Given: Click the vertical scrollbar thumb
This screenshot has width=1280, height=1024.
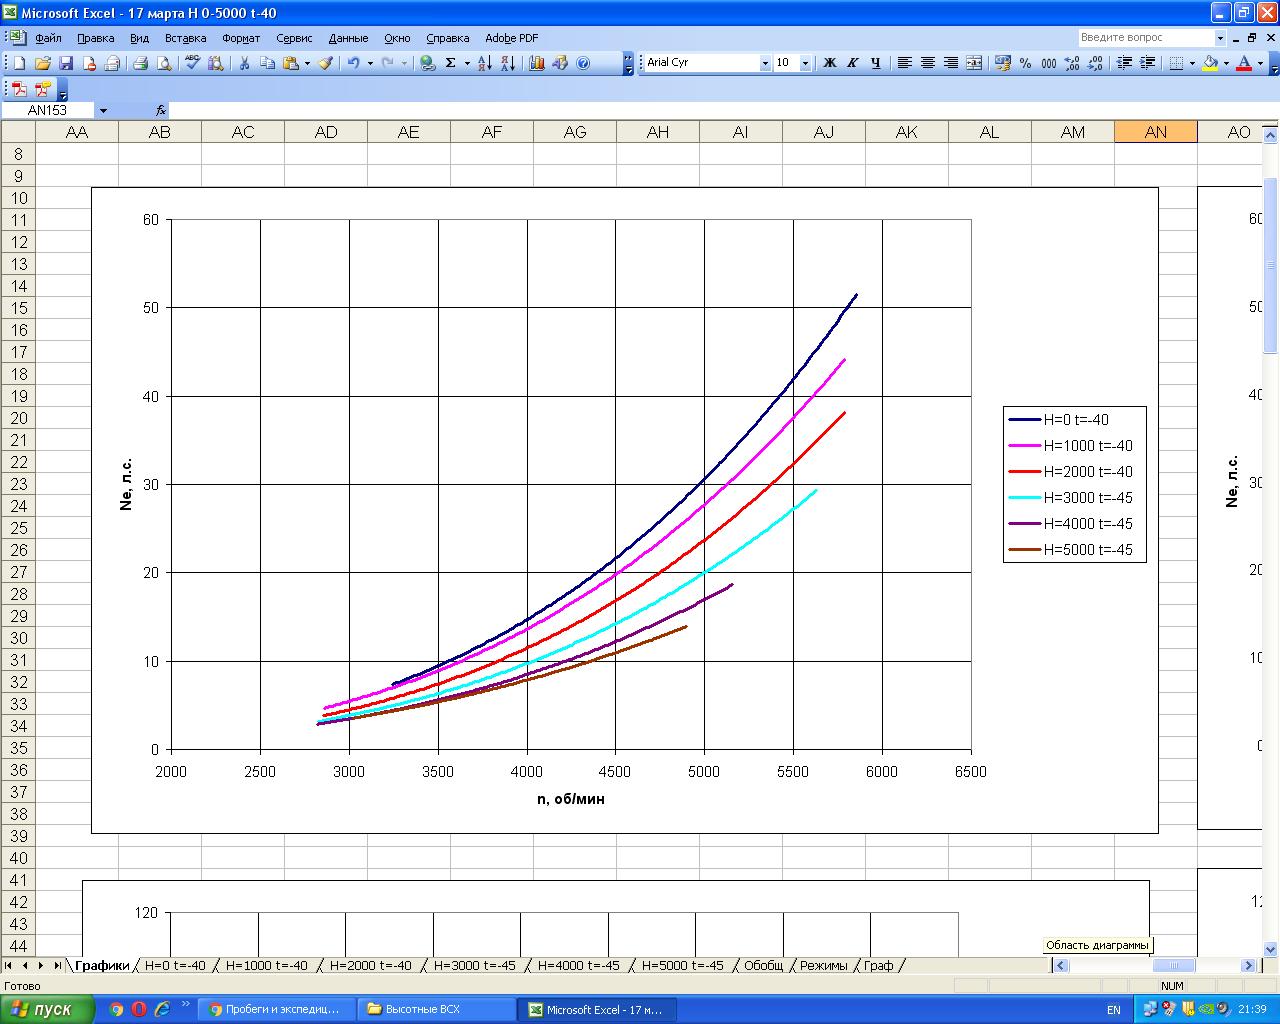Looking at the screenshot, I should (1271, 265).
